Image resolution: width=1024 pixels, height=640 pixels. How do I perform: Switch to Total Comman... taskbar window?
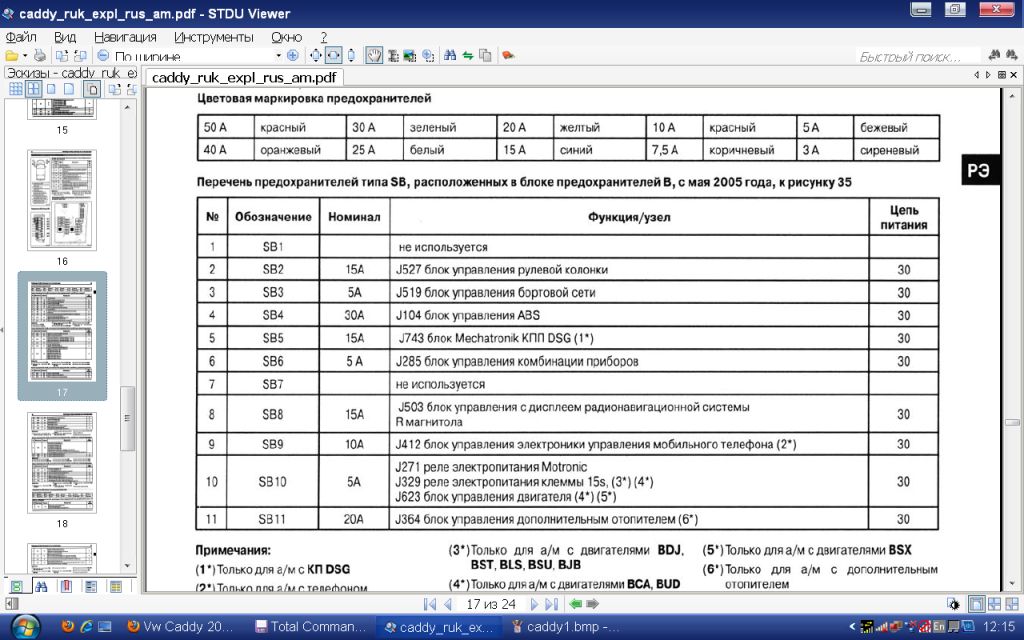coord(312,627)
